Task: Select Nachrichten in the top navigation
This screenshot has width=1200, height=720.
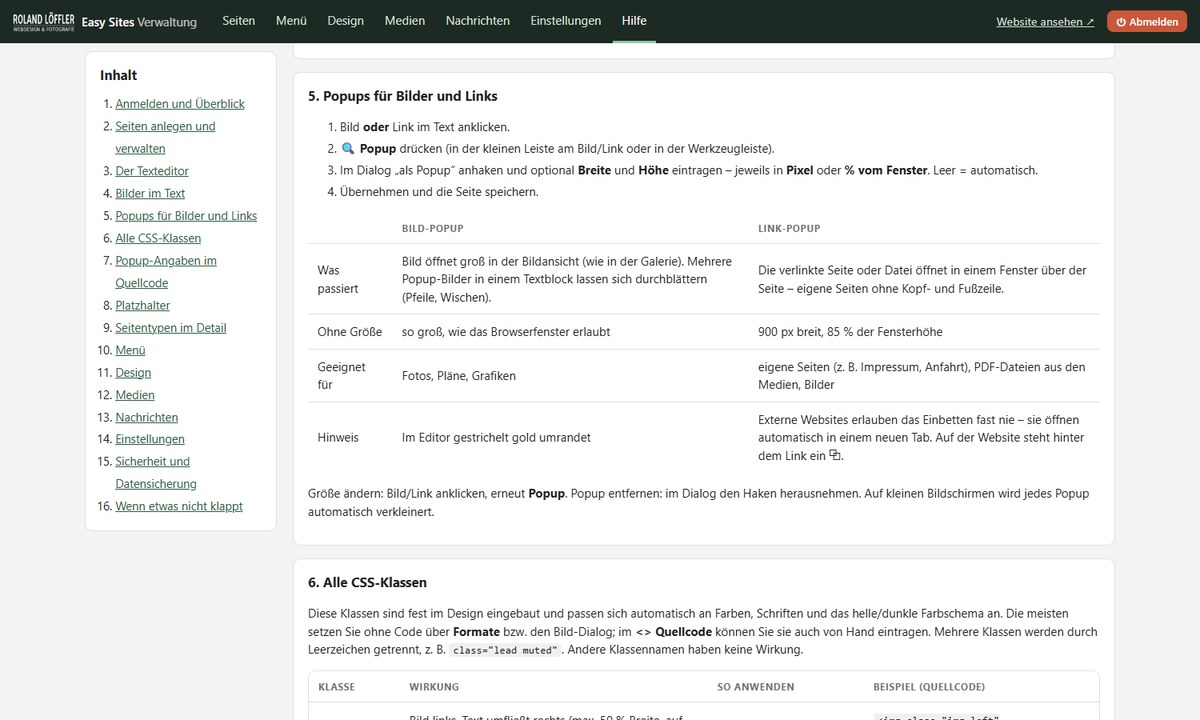Action: click(477, 21)
